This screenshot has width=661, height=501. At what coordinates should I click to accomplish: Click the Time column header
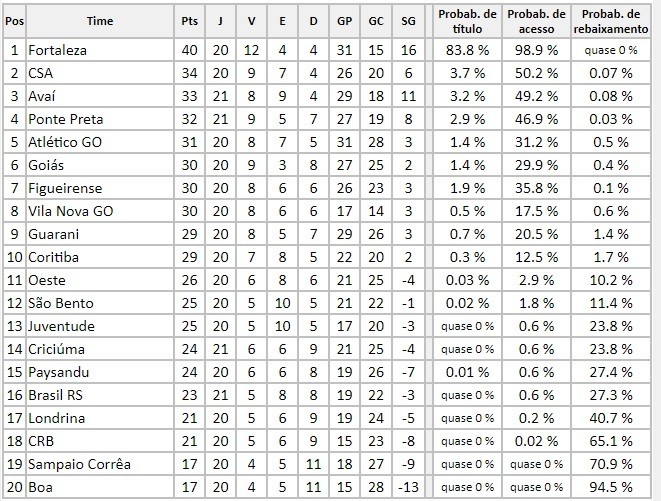[x=100, y=21]
